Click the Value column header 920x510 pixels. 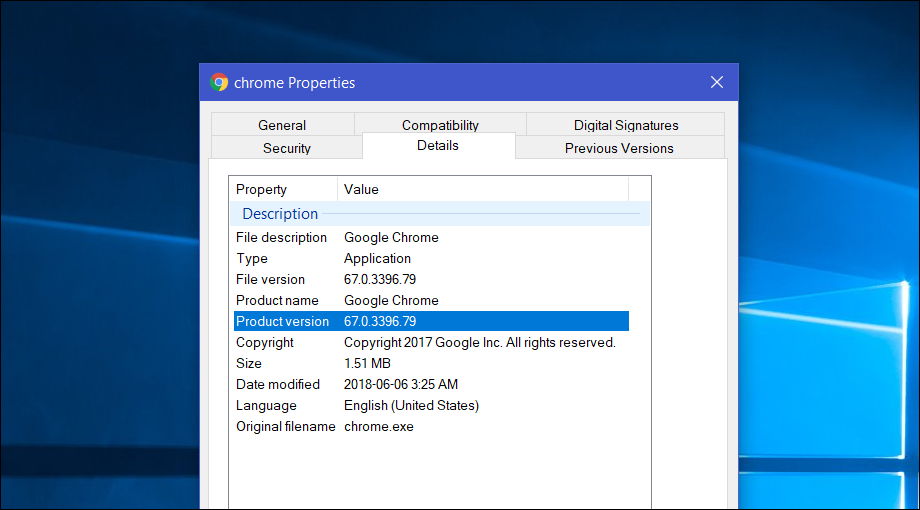pyautogui.click(x=483, y=189)
